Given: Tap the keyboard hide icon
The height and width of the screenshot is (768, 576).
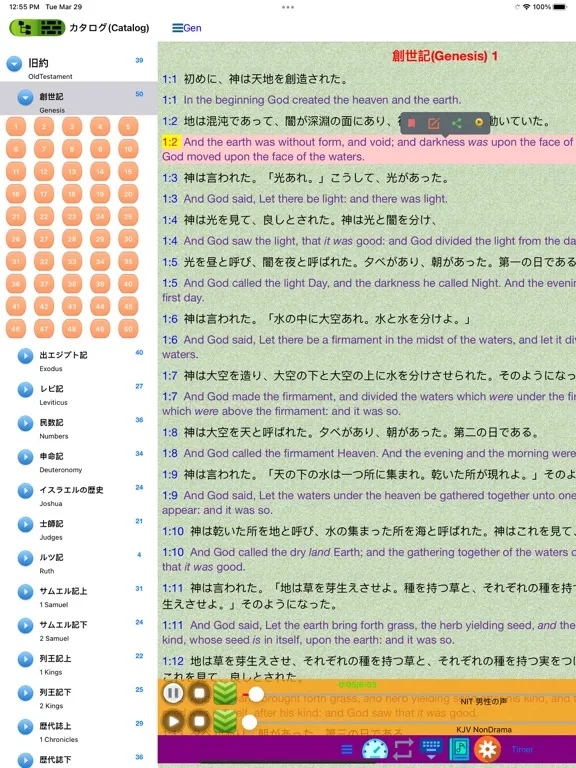Looking at the screenshot, I should 431,749.
